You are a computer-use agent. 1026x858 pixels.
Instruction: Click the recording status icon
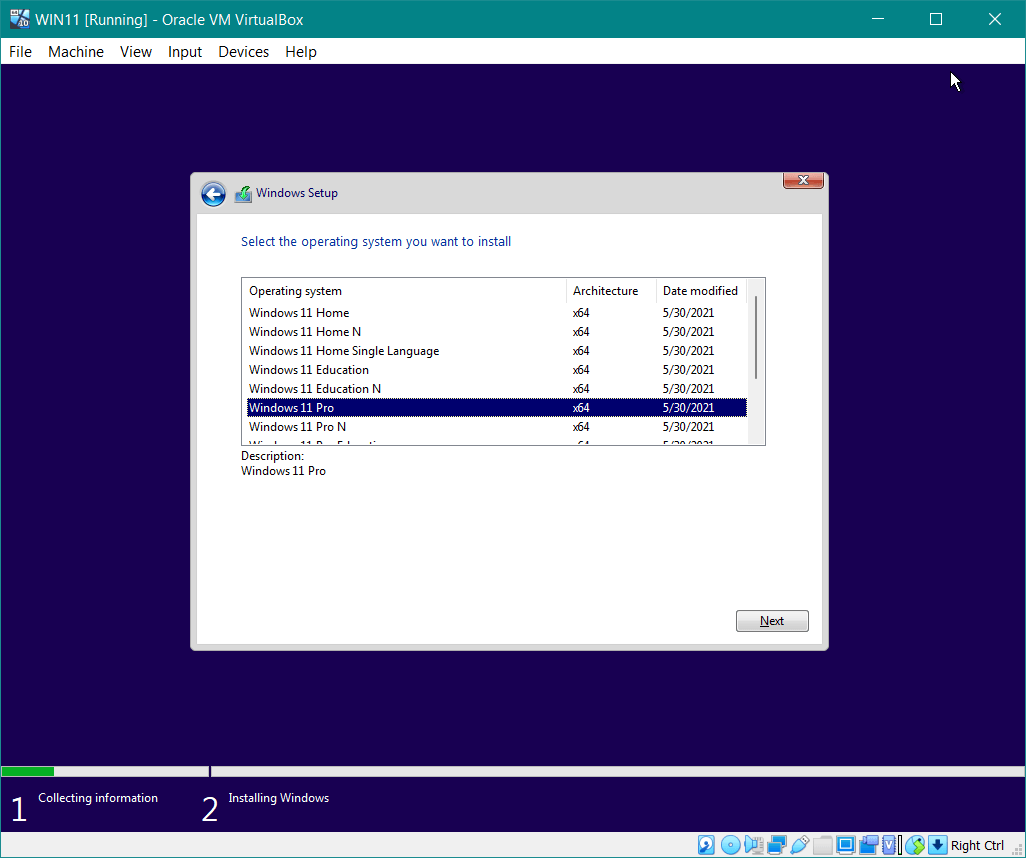(868, 845)
